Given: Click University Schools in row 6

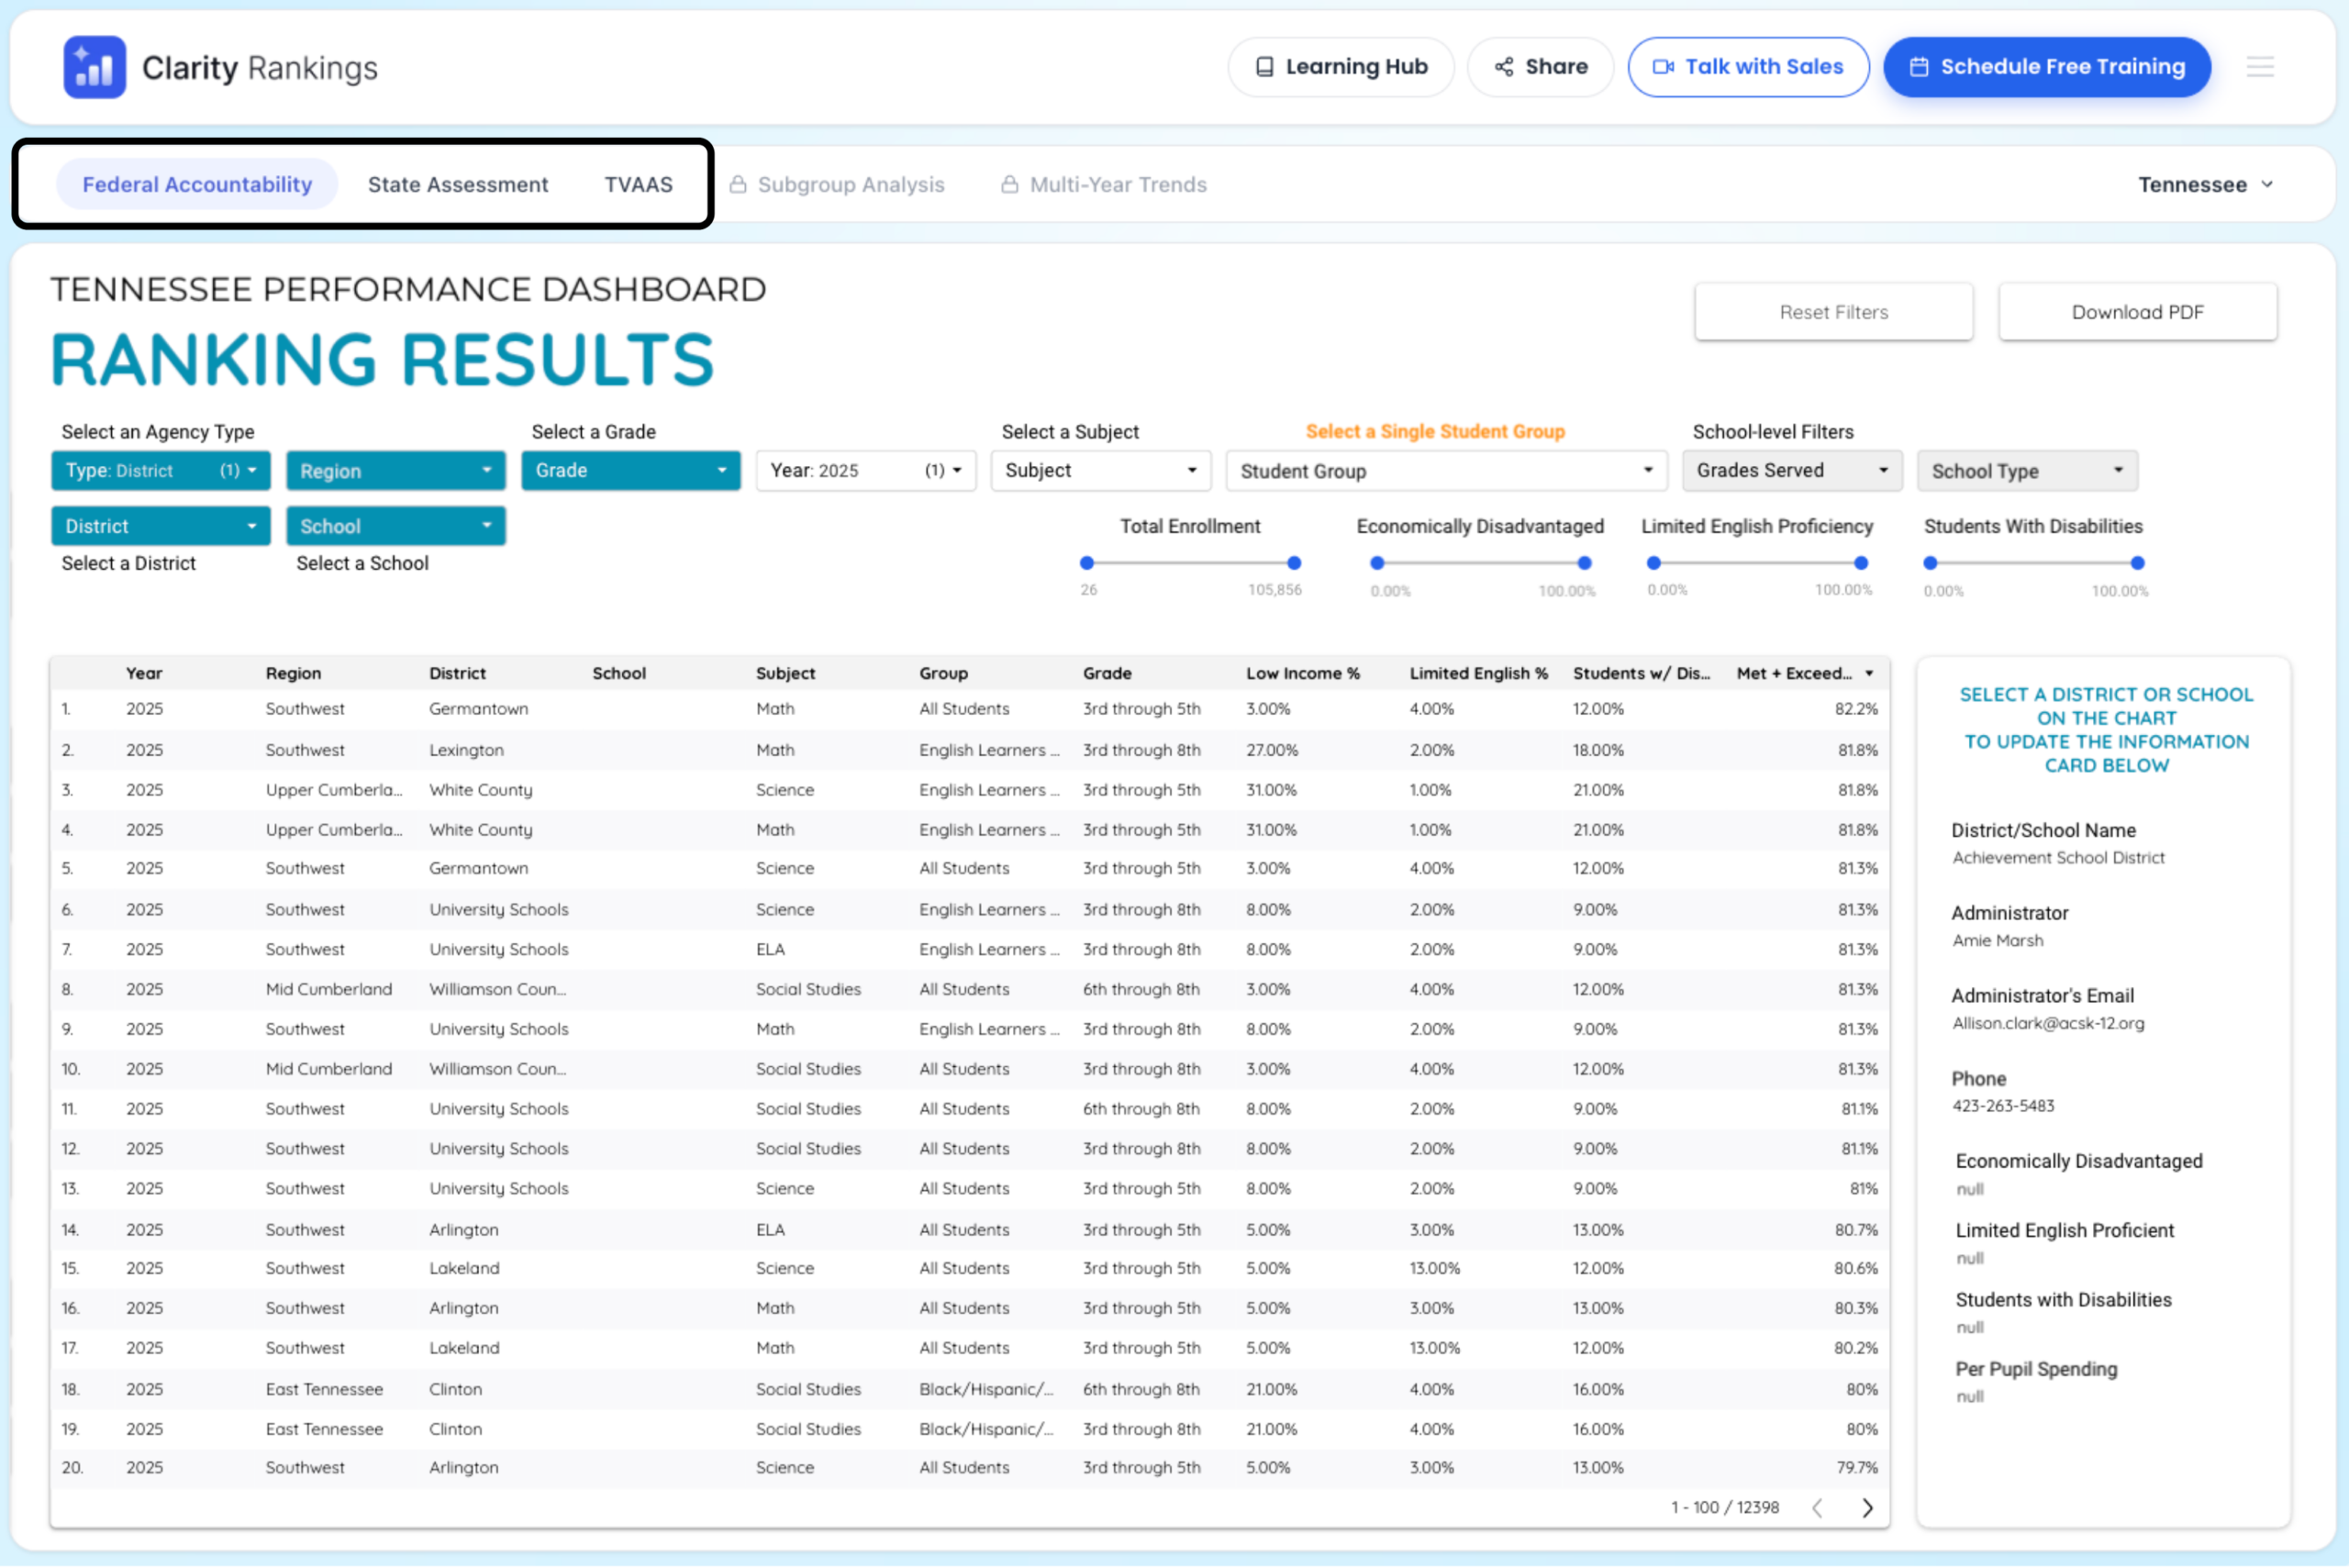Looking at the screenshot, I should 498,910.
